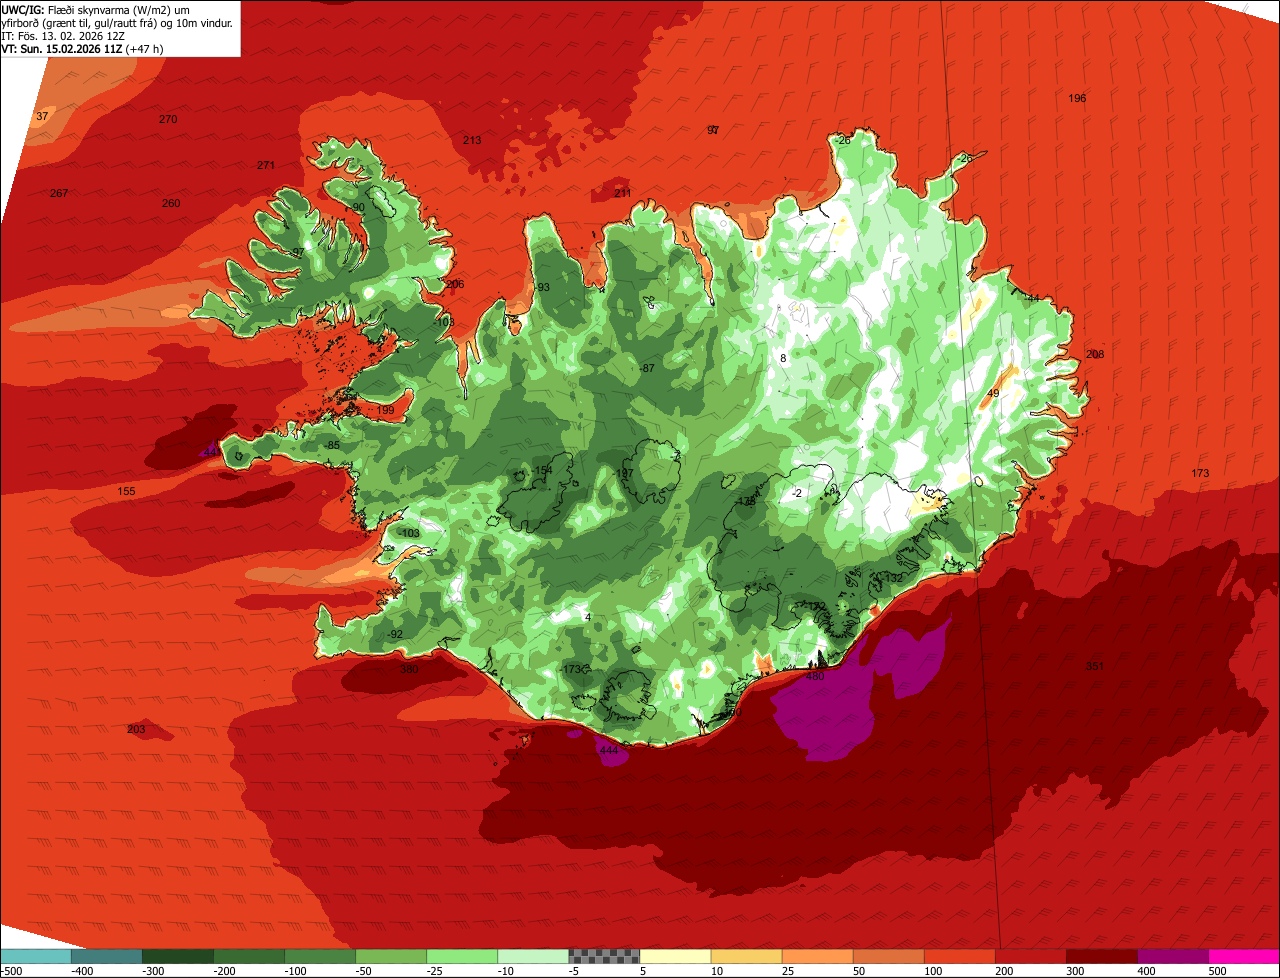Viewport: 1280px width, 978px height.
Task: Click the subtitle line mentioning "10m vindur"
Action: 117,22
